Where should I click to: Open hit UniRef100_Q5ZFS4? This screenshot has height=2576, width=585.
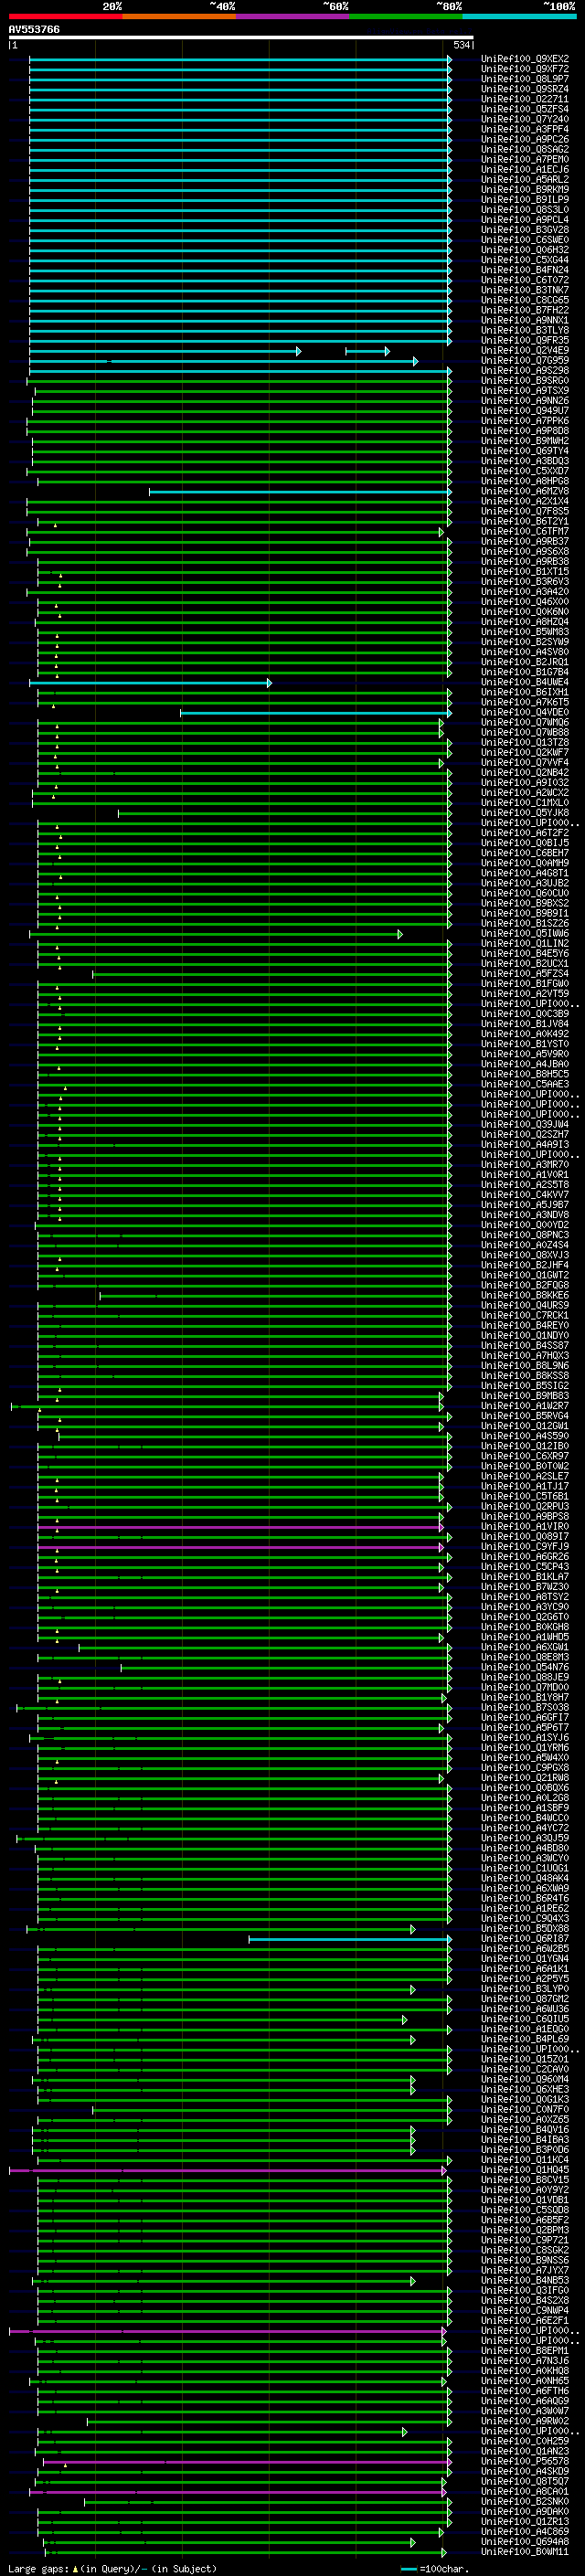[x=525, y=109]
